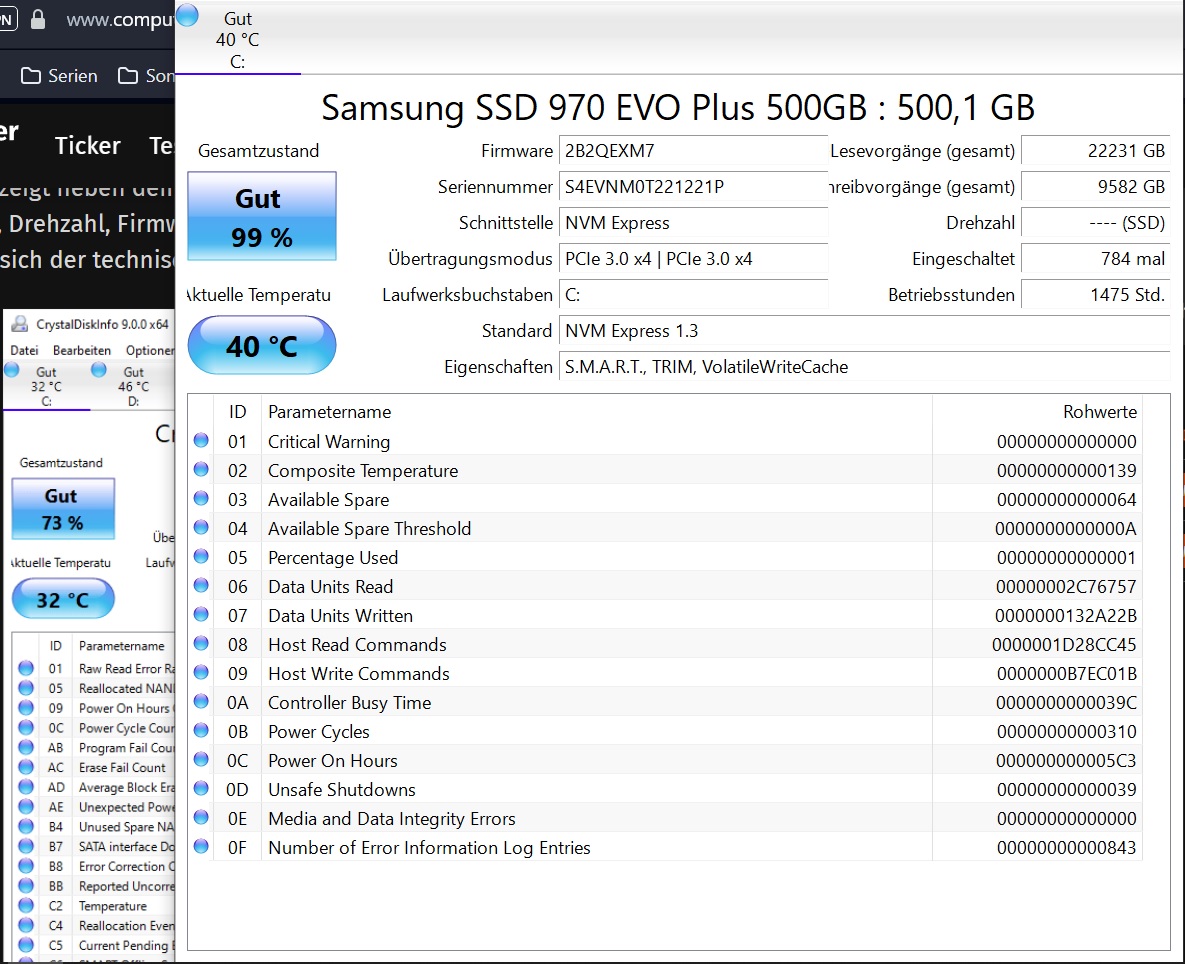The height and width of the screenshot is (964, 1185).
Task: Click the status dot for Composite Temperature
Action: (x=201, y=470)
